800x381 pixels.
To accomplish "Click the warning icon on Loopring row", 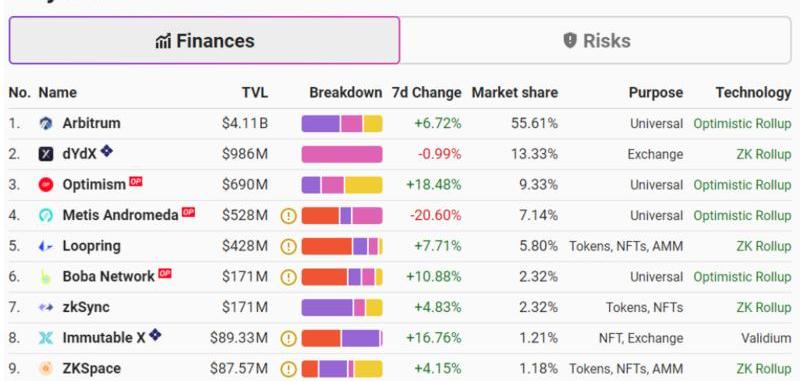I will tap(289, 247).
